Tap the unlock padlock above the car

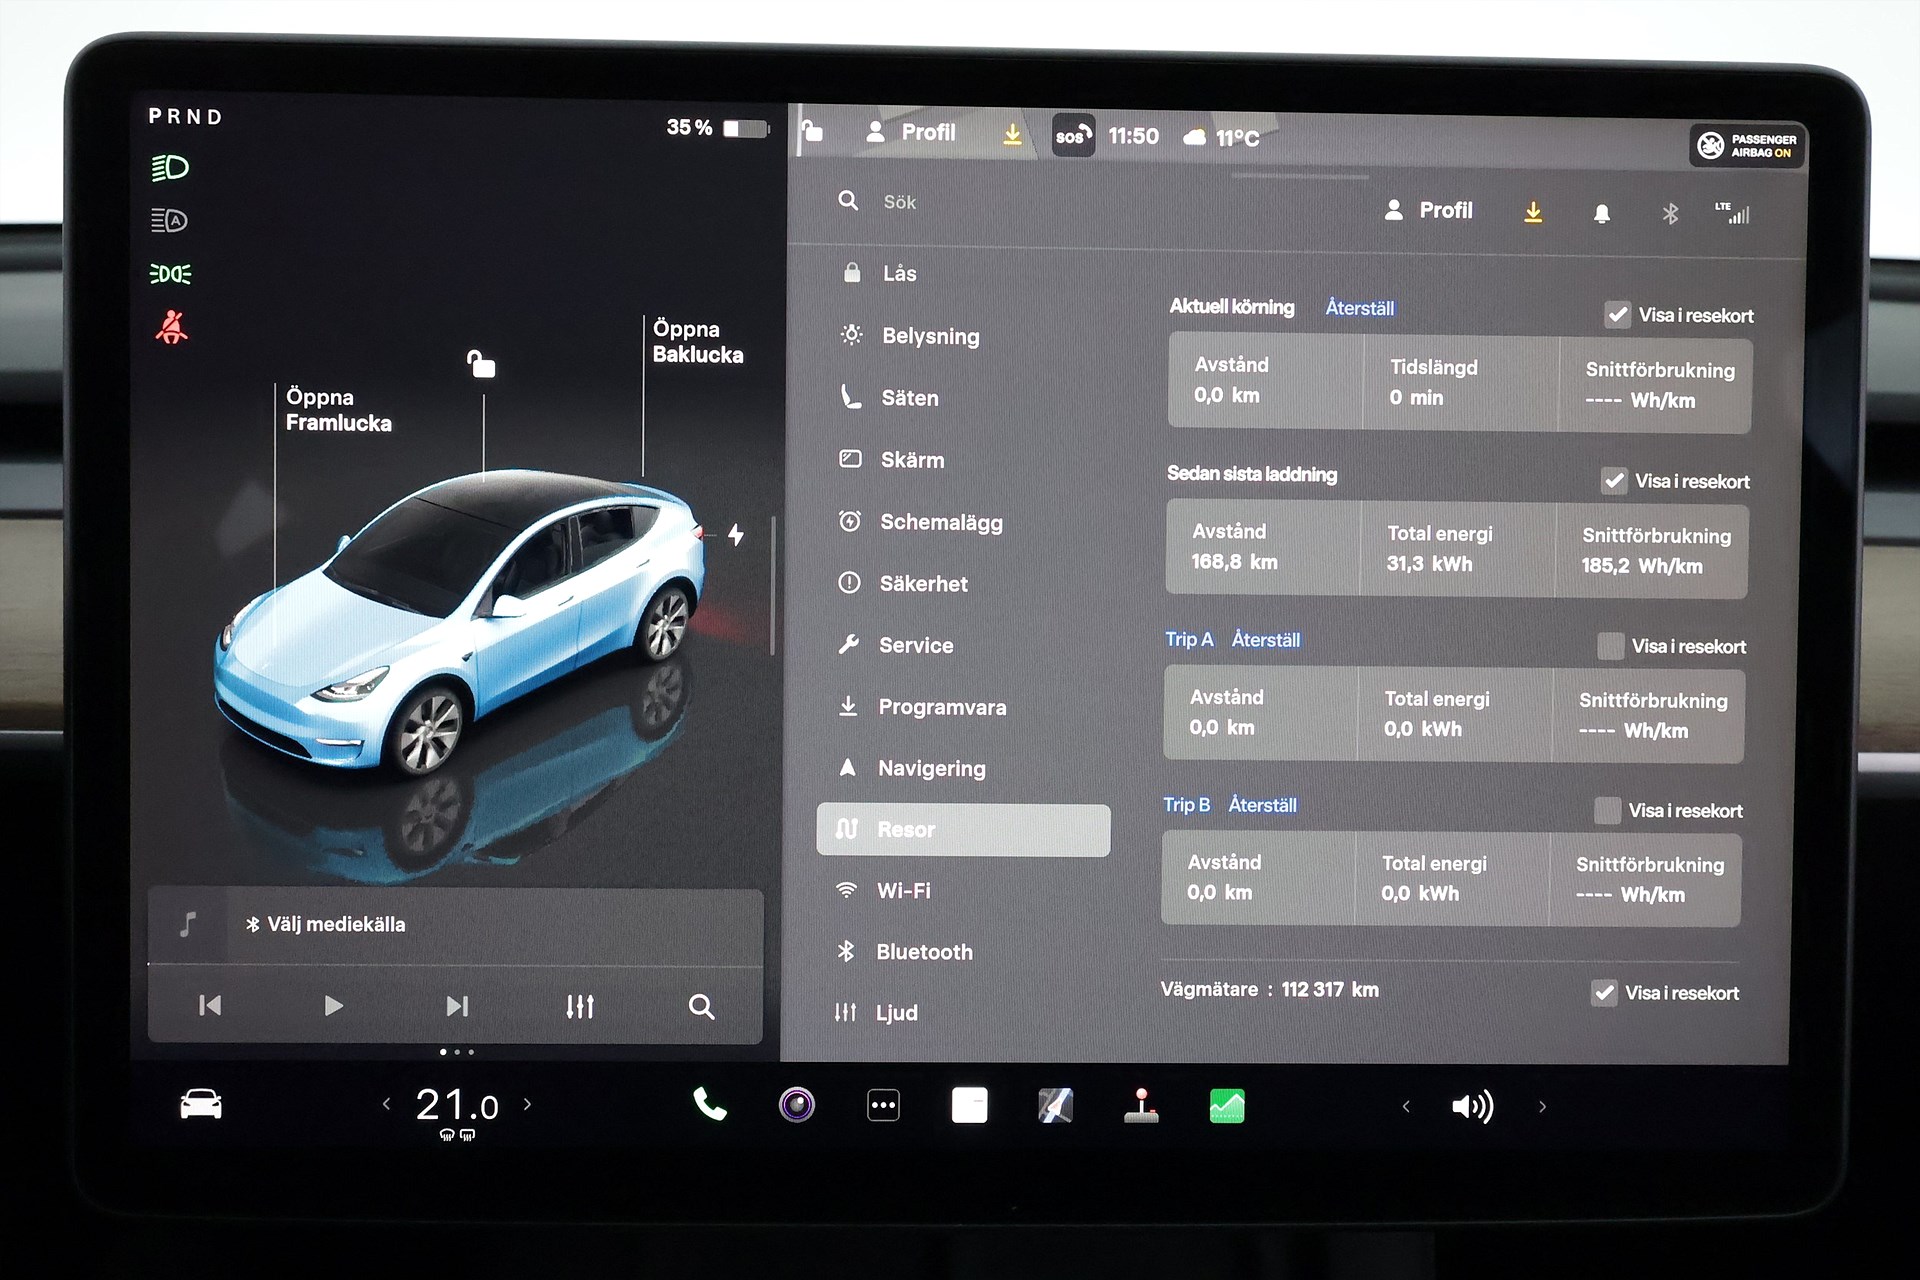[x=482, y=364]
